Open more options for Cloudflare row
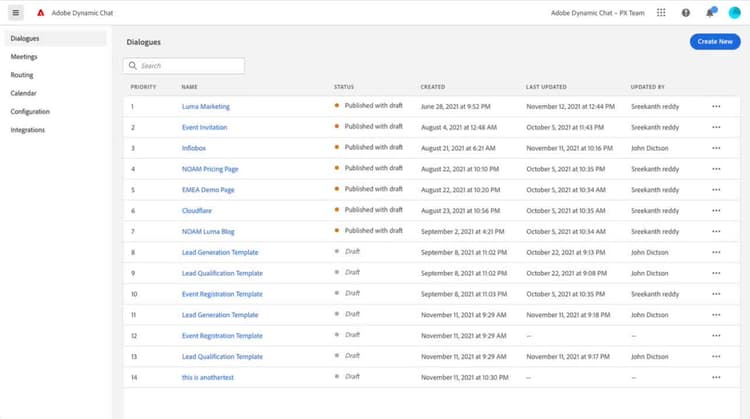This screenshot has width=750, height=419. click(716, 211)
